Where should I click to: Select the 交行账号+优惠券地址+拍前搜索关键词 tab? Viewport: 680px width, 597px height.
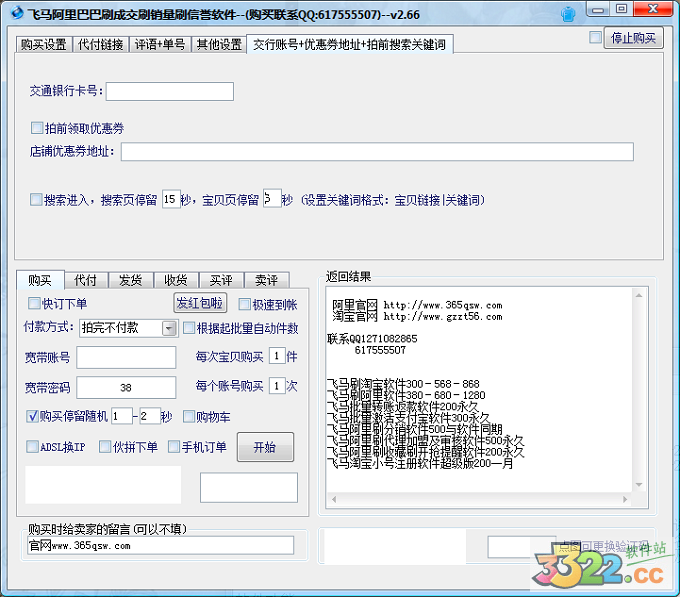point(350,44)
